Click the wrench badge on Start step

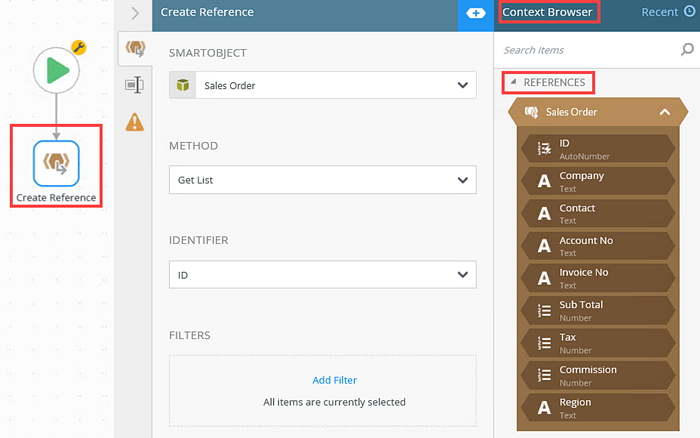click(x=79, y=47)
